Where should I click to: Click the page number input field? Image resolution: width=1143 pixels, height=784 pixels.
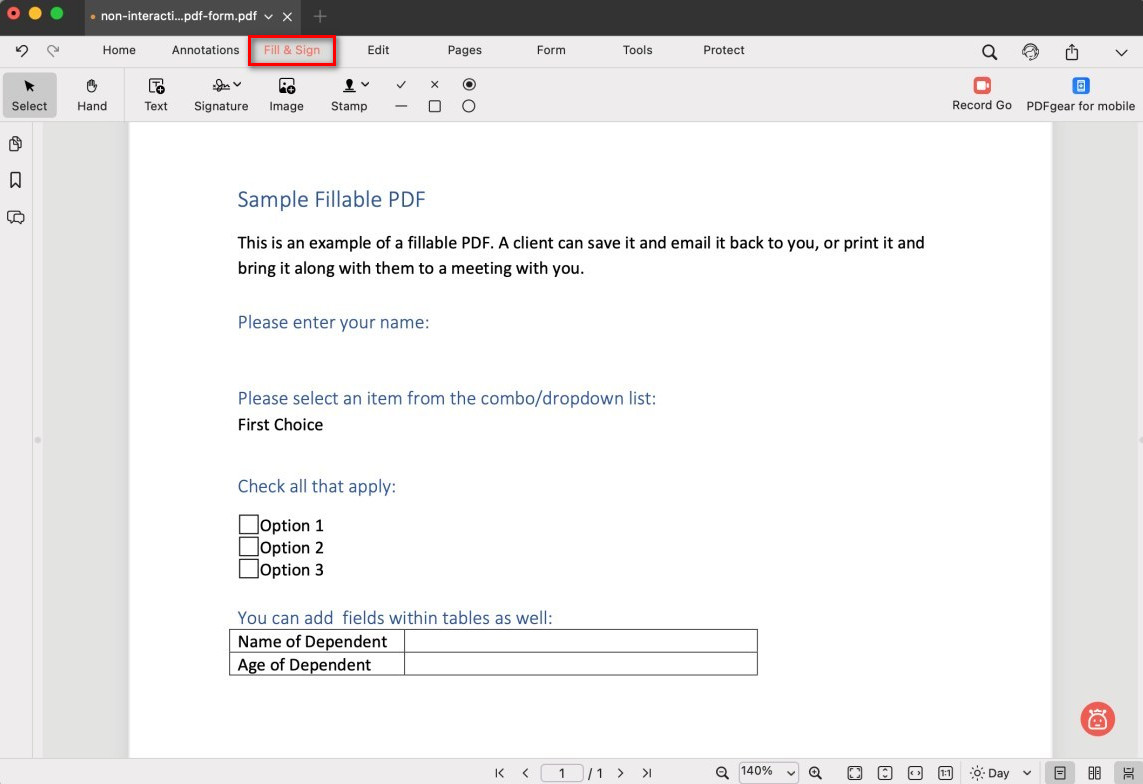tap(562, 773)
